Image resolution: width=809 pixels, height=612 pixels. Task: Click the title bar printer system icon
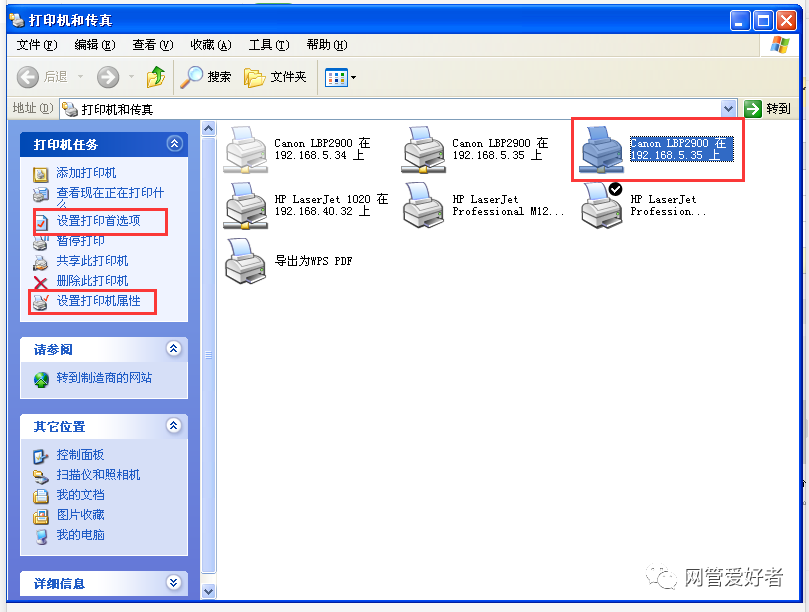[17, 21]
